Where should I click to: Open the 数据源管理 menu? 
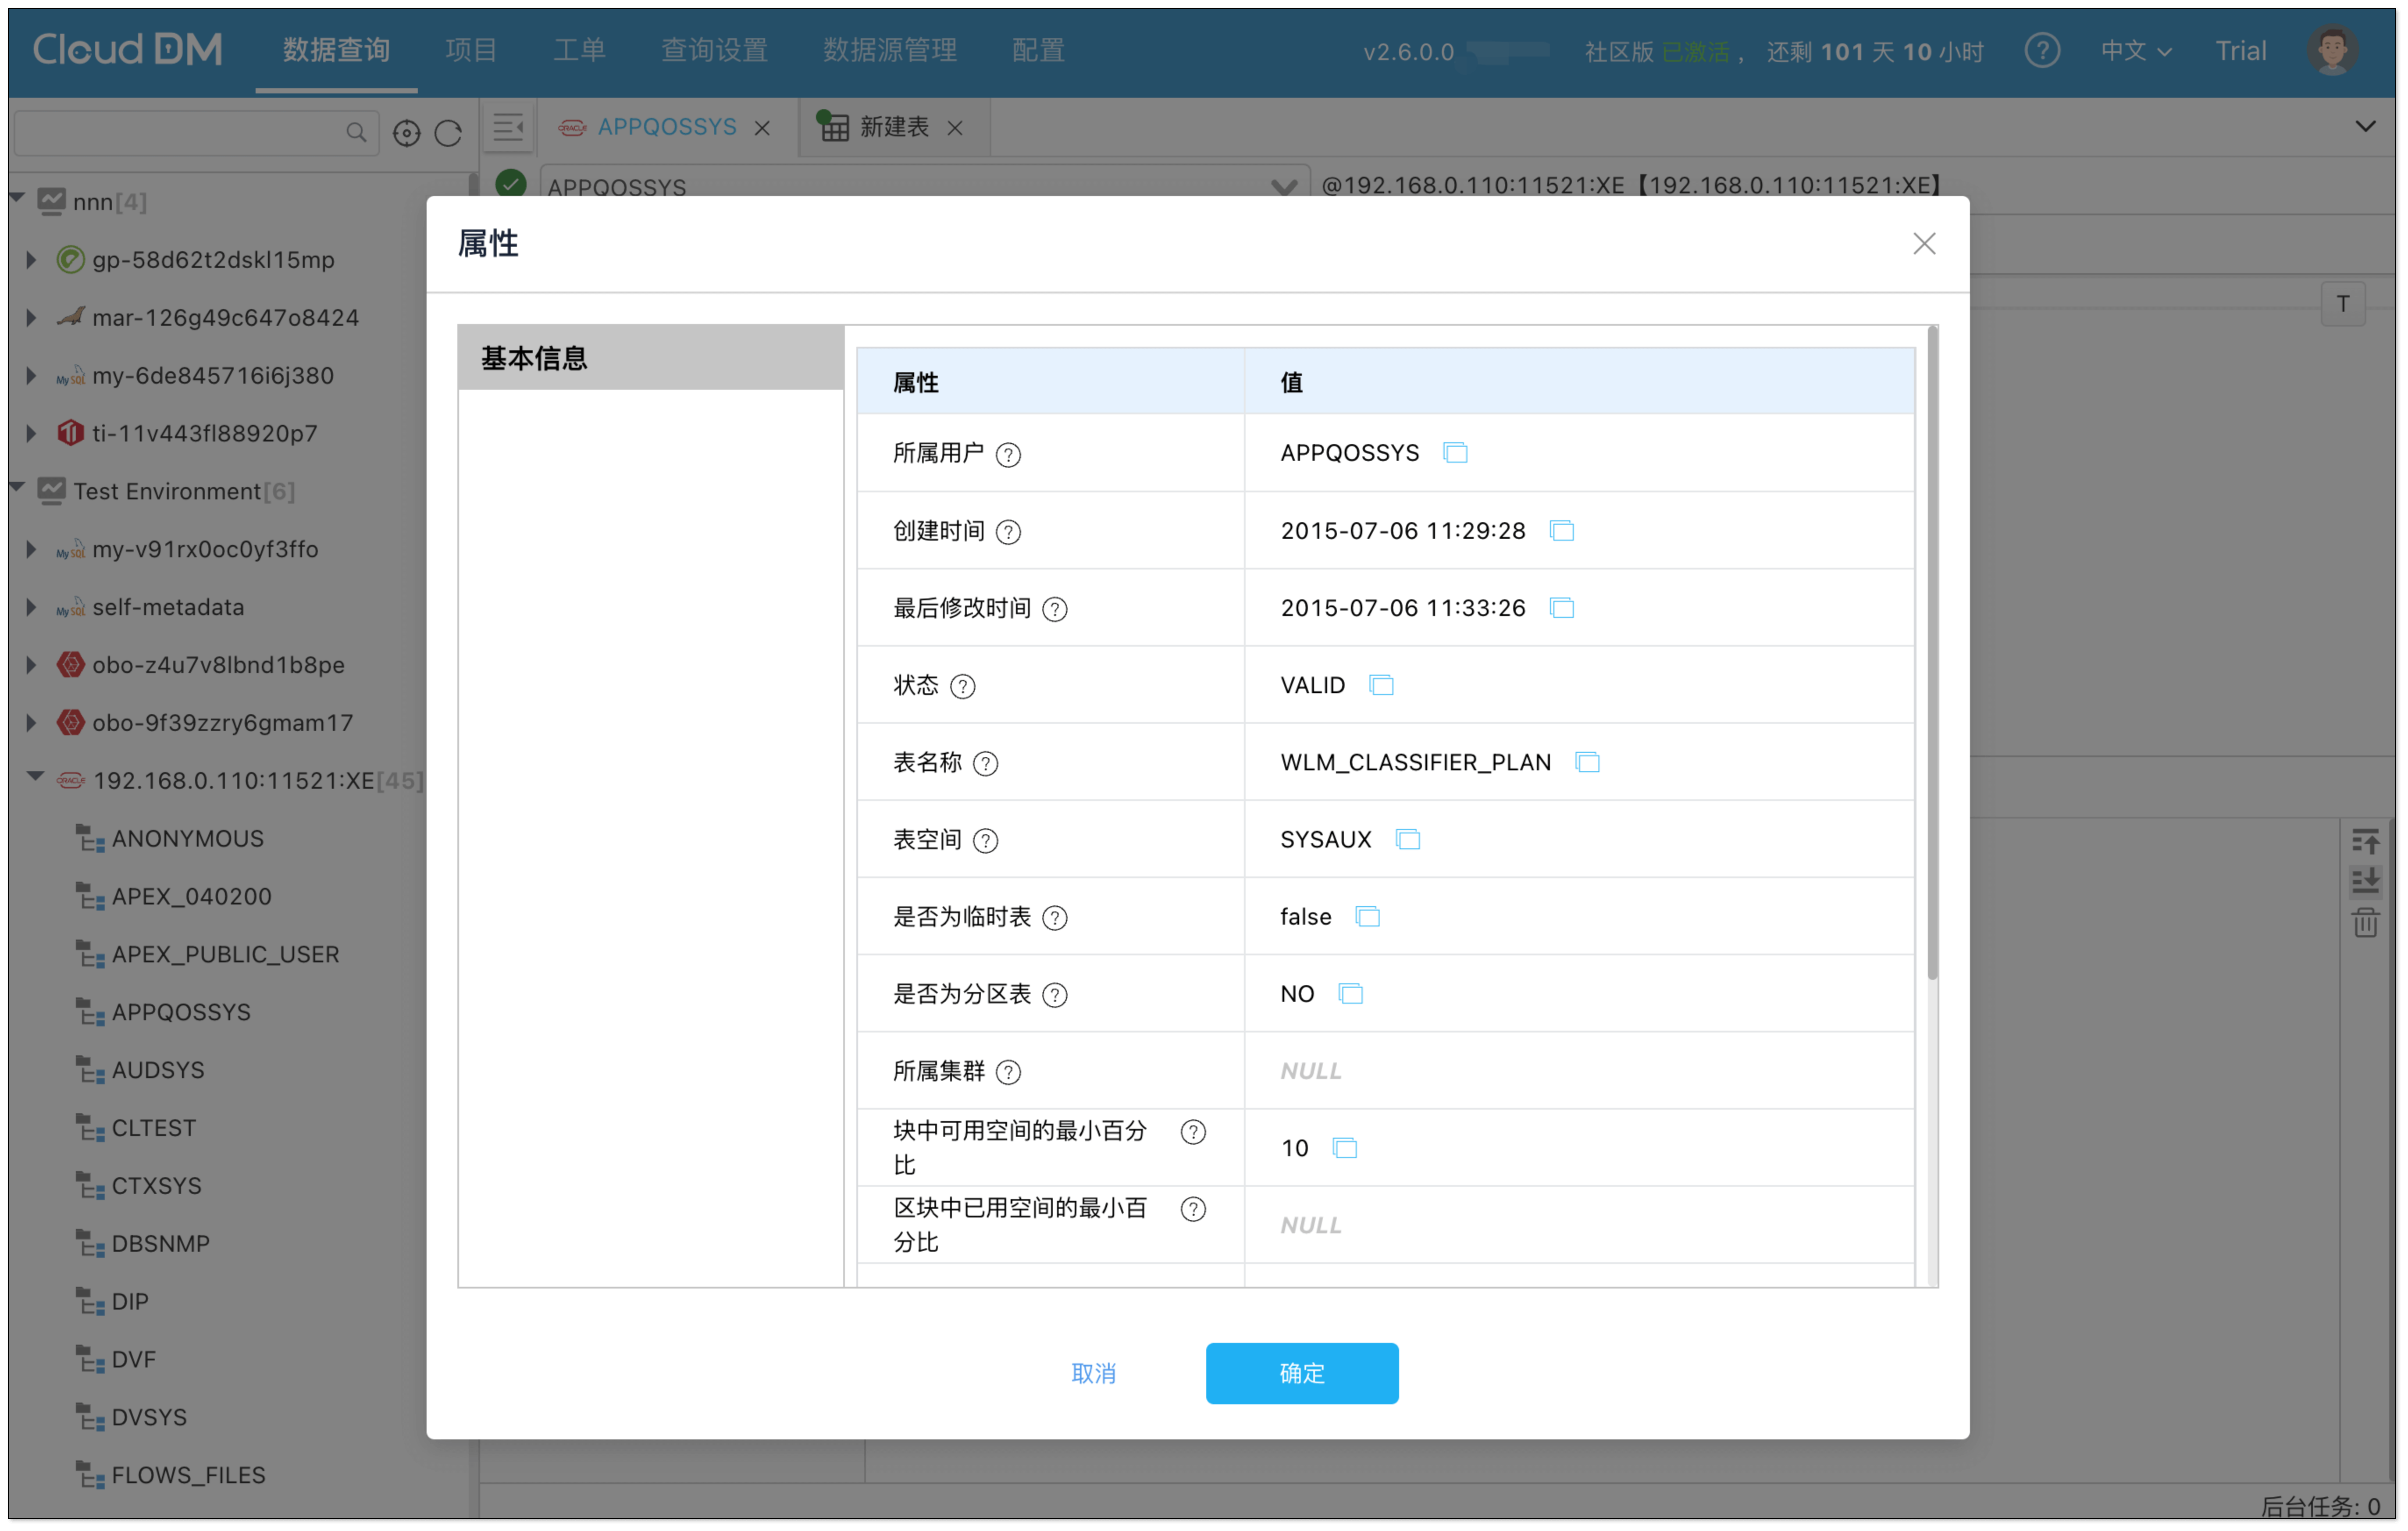pyautogui.click(x=889, y=50)
